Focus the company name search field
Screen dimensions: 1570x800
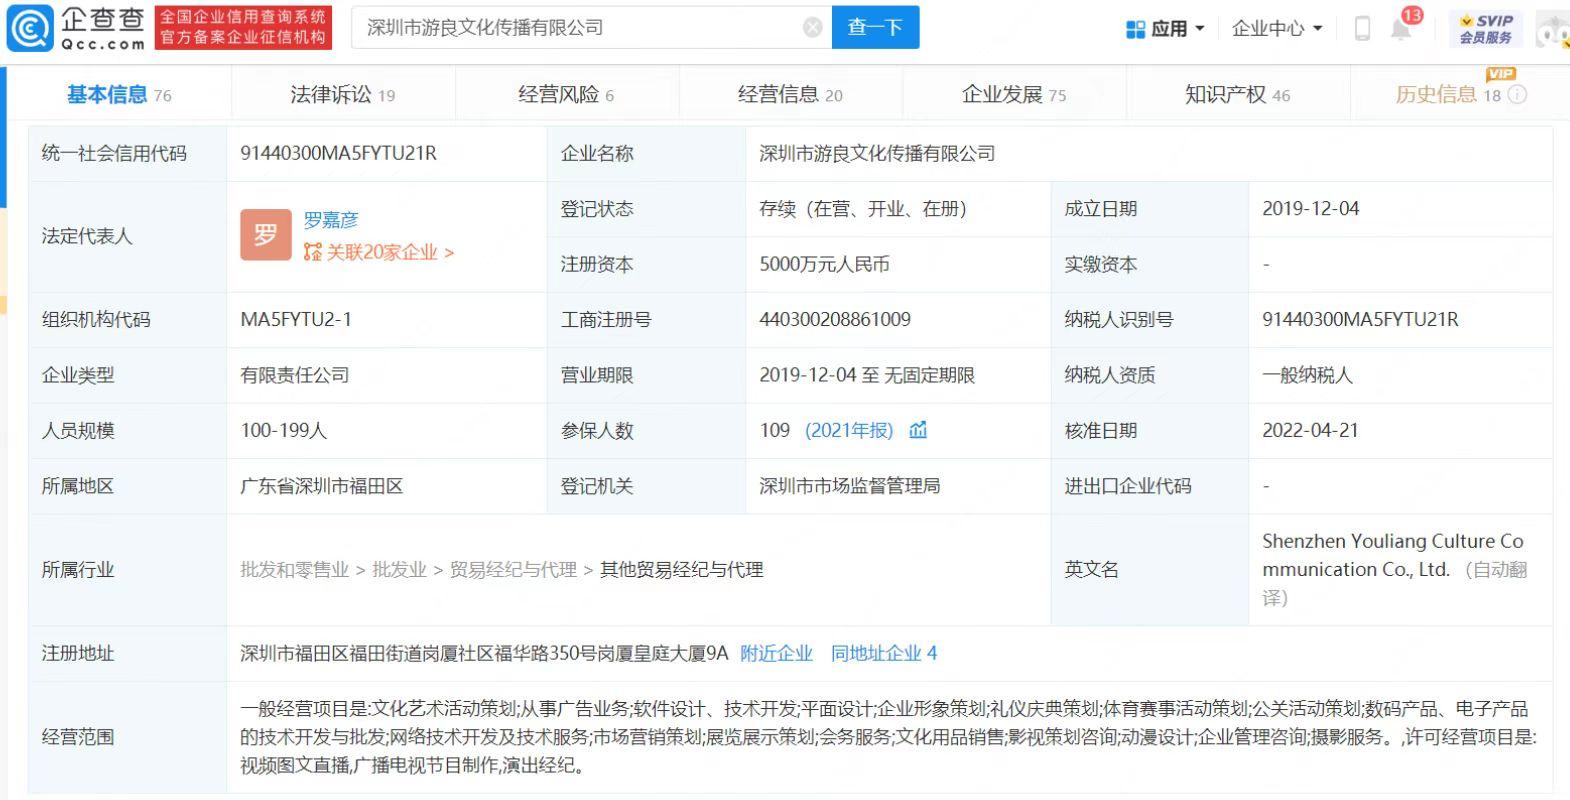pos(590,28)
